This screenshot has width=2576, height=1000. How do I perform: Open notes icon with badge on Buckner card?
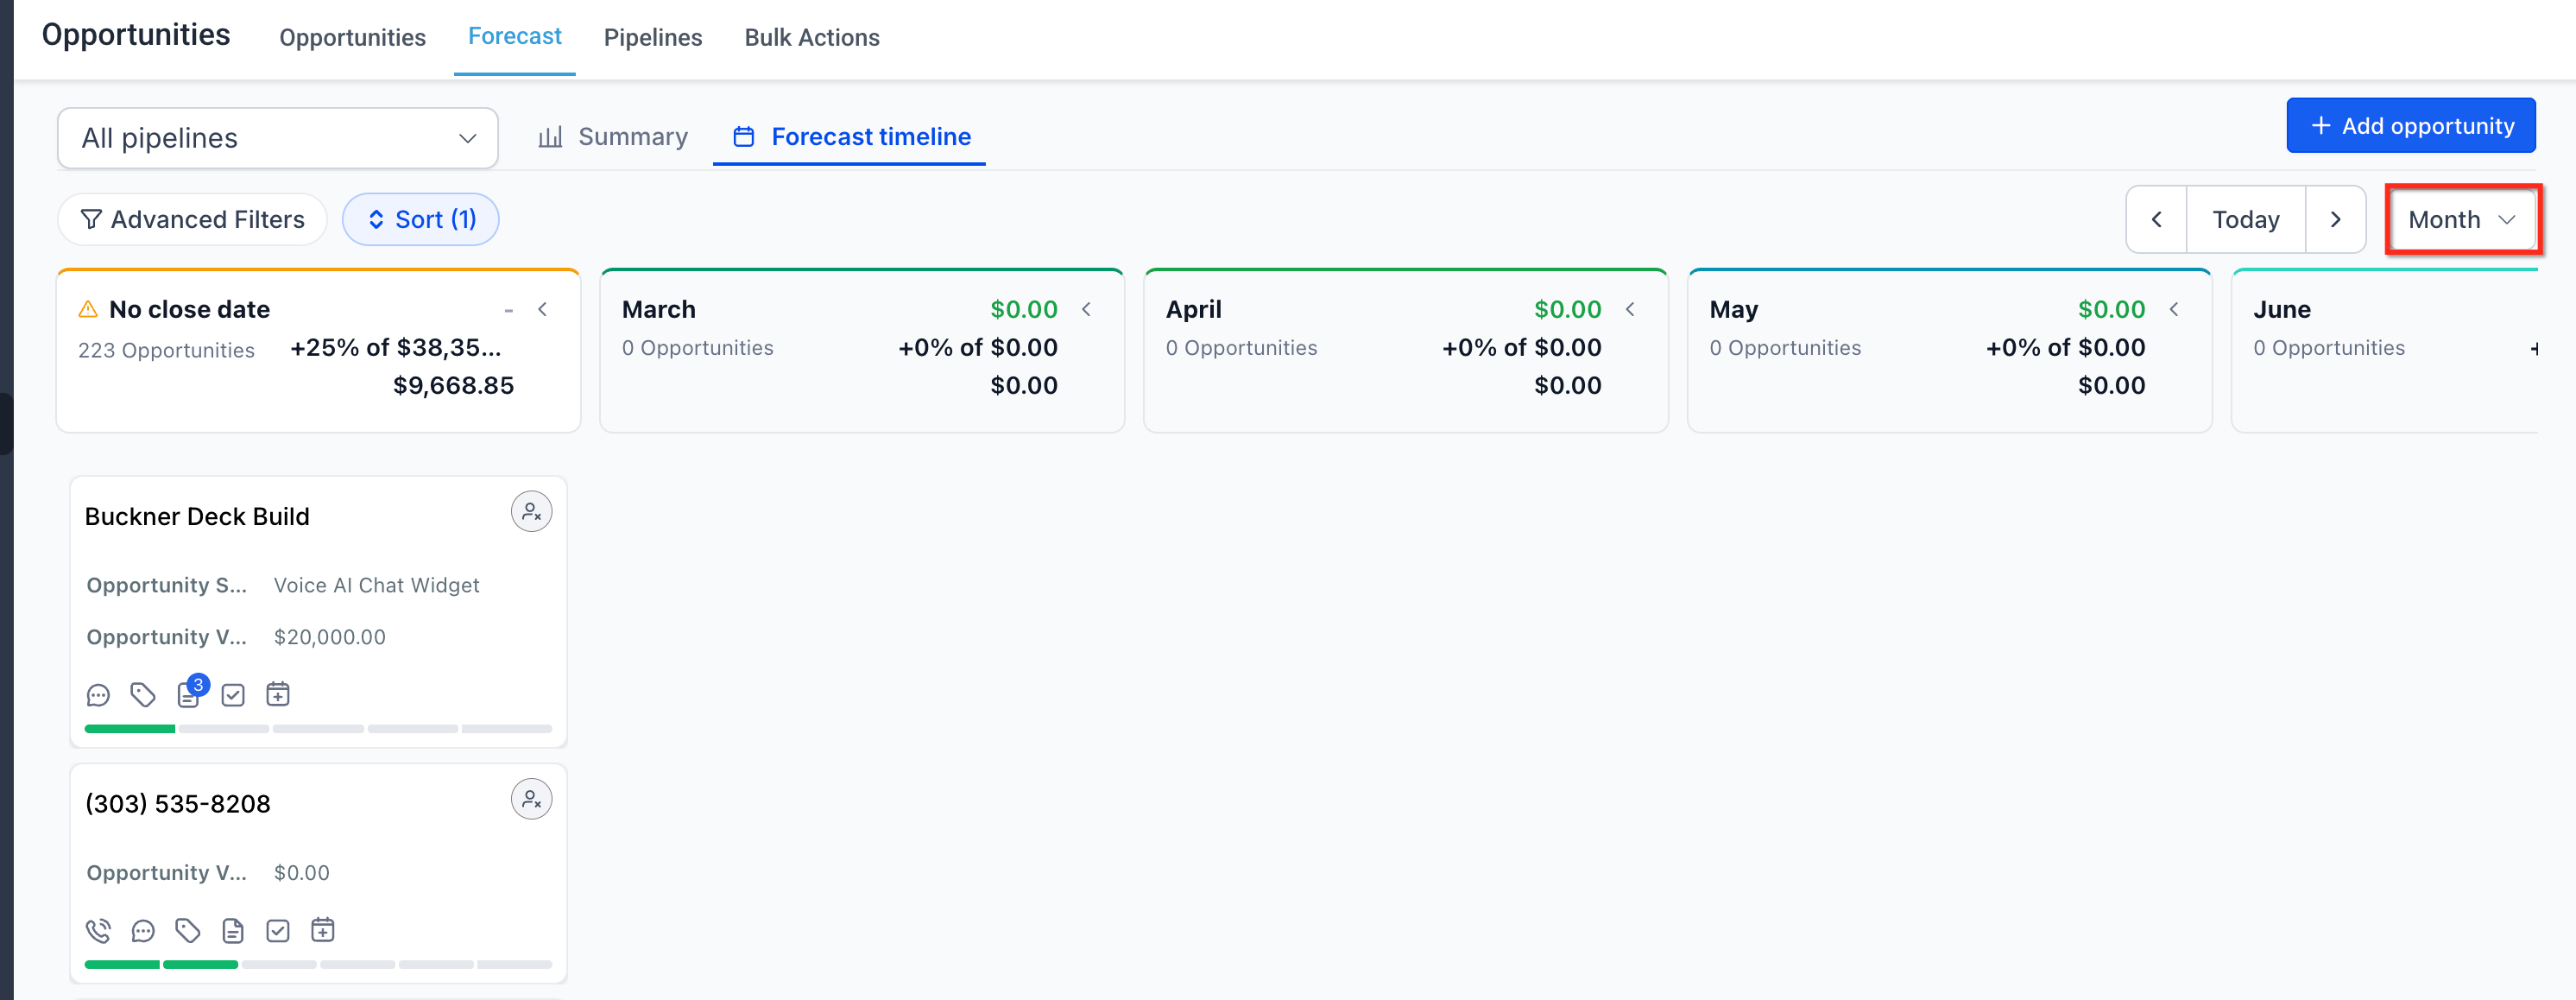point(188,695)
